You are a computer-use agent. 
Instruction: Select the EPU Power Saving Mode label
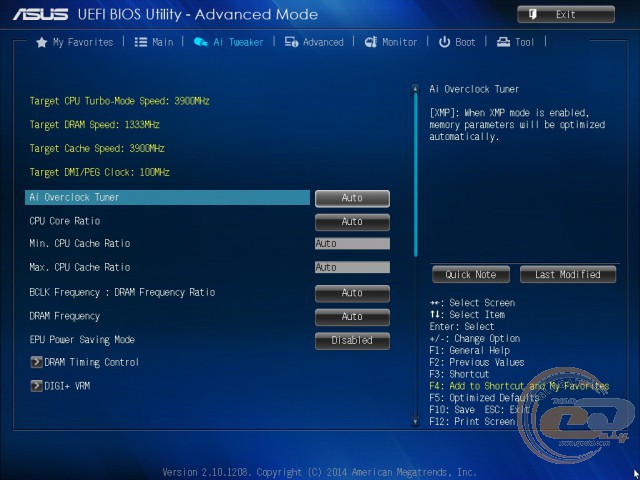tap(82, 340)
